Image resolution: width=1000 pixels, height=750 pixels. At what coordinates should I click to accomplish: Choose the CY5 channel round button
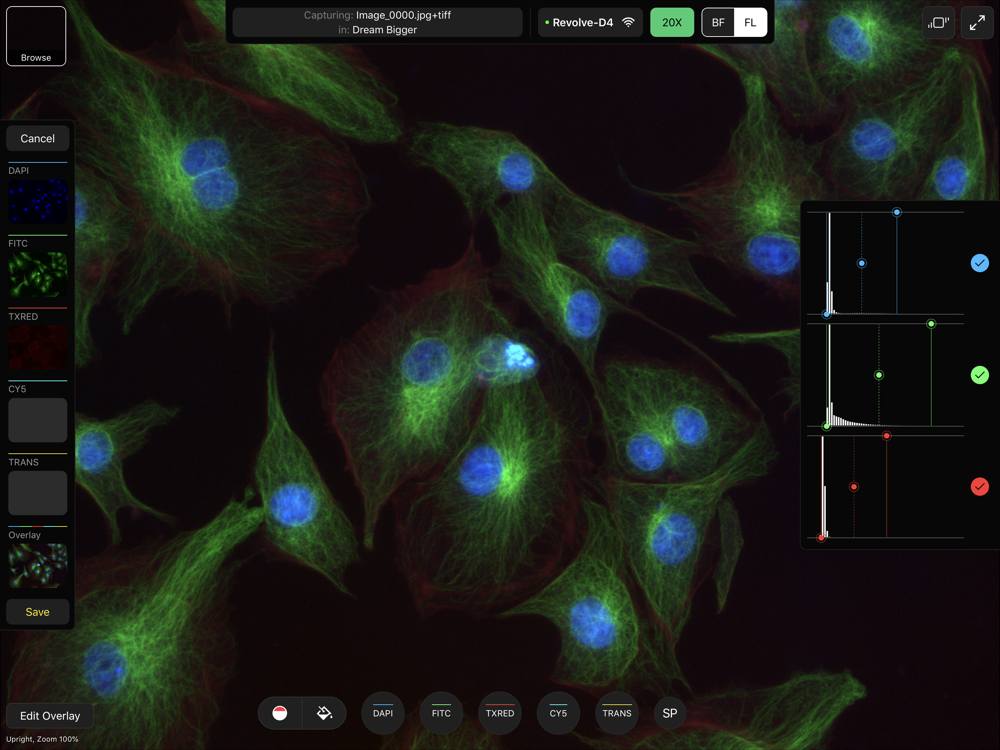coord(558,713)
